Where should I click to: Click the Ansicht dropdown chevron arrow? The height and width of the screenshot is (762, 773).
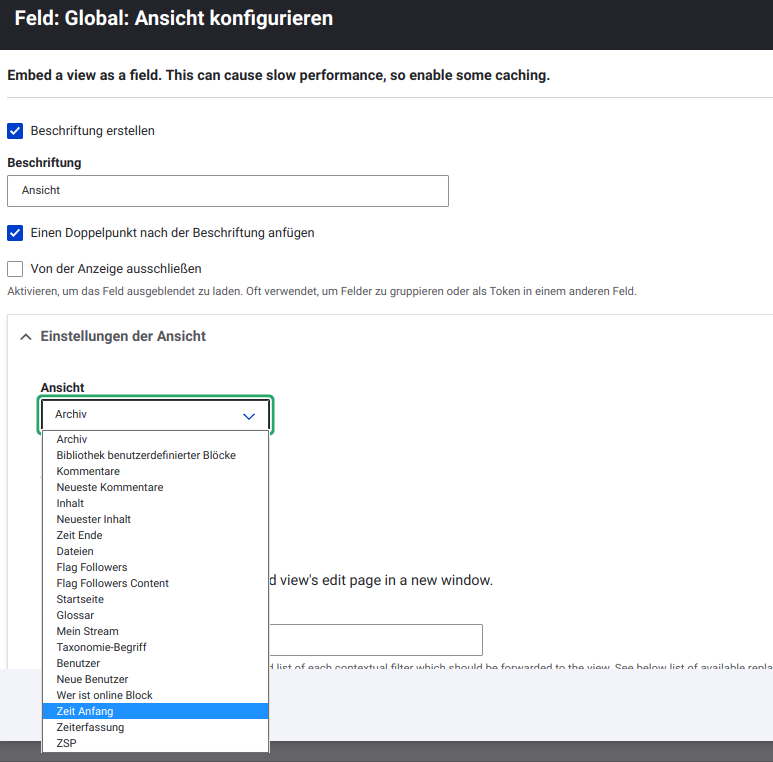click(249, 415)
